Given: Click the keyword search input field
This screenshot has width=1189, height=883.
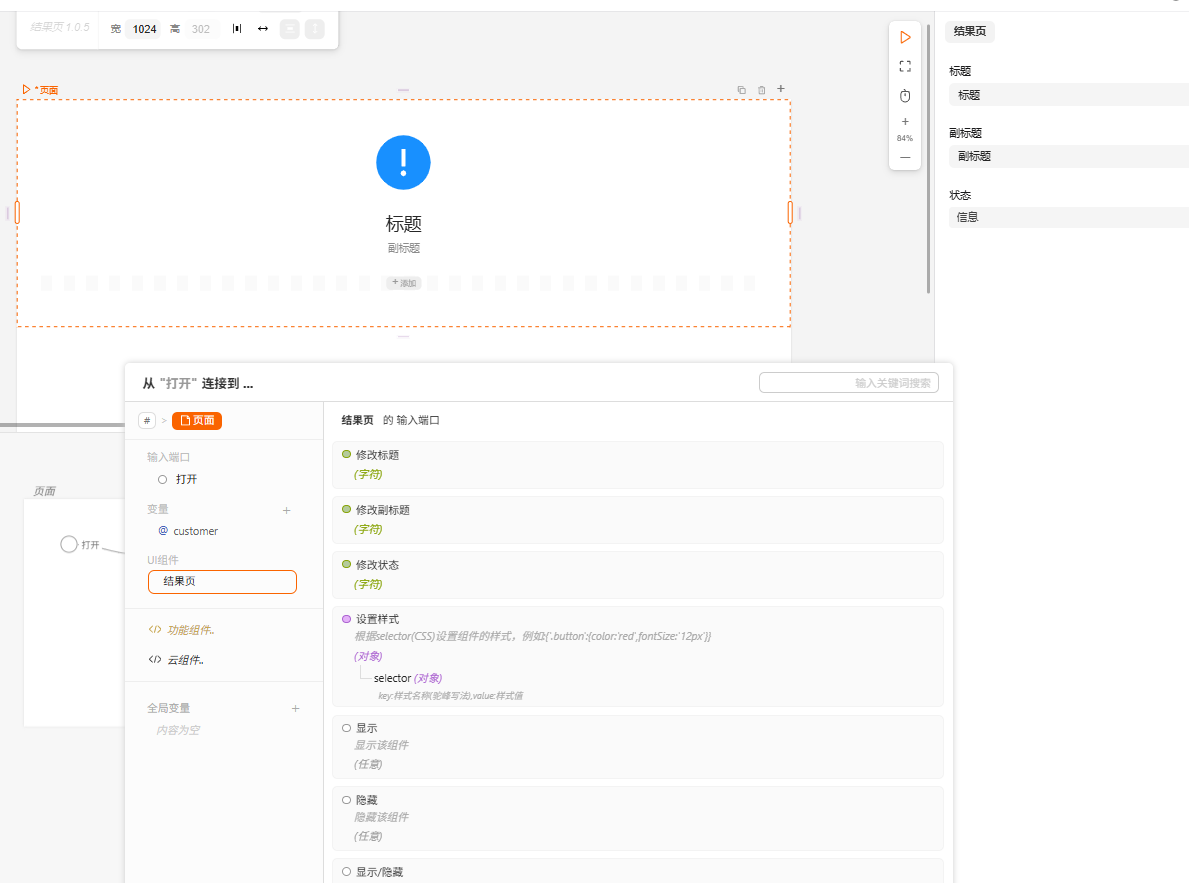Looking at the screenshot, I should pos(848,382).
